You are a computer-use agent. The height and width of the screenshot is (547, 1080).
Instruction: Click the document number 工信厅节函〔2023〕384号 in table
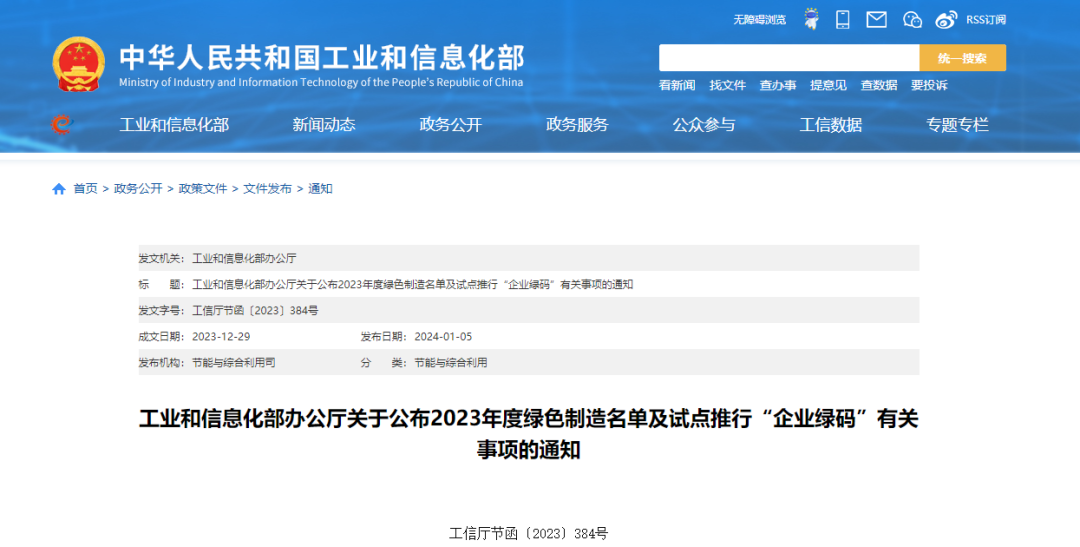point(256,311)
